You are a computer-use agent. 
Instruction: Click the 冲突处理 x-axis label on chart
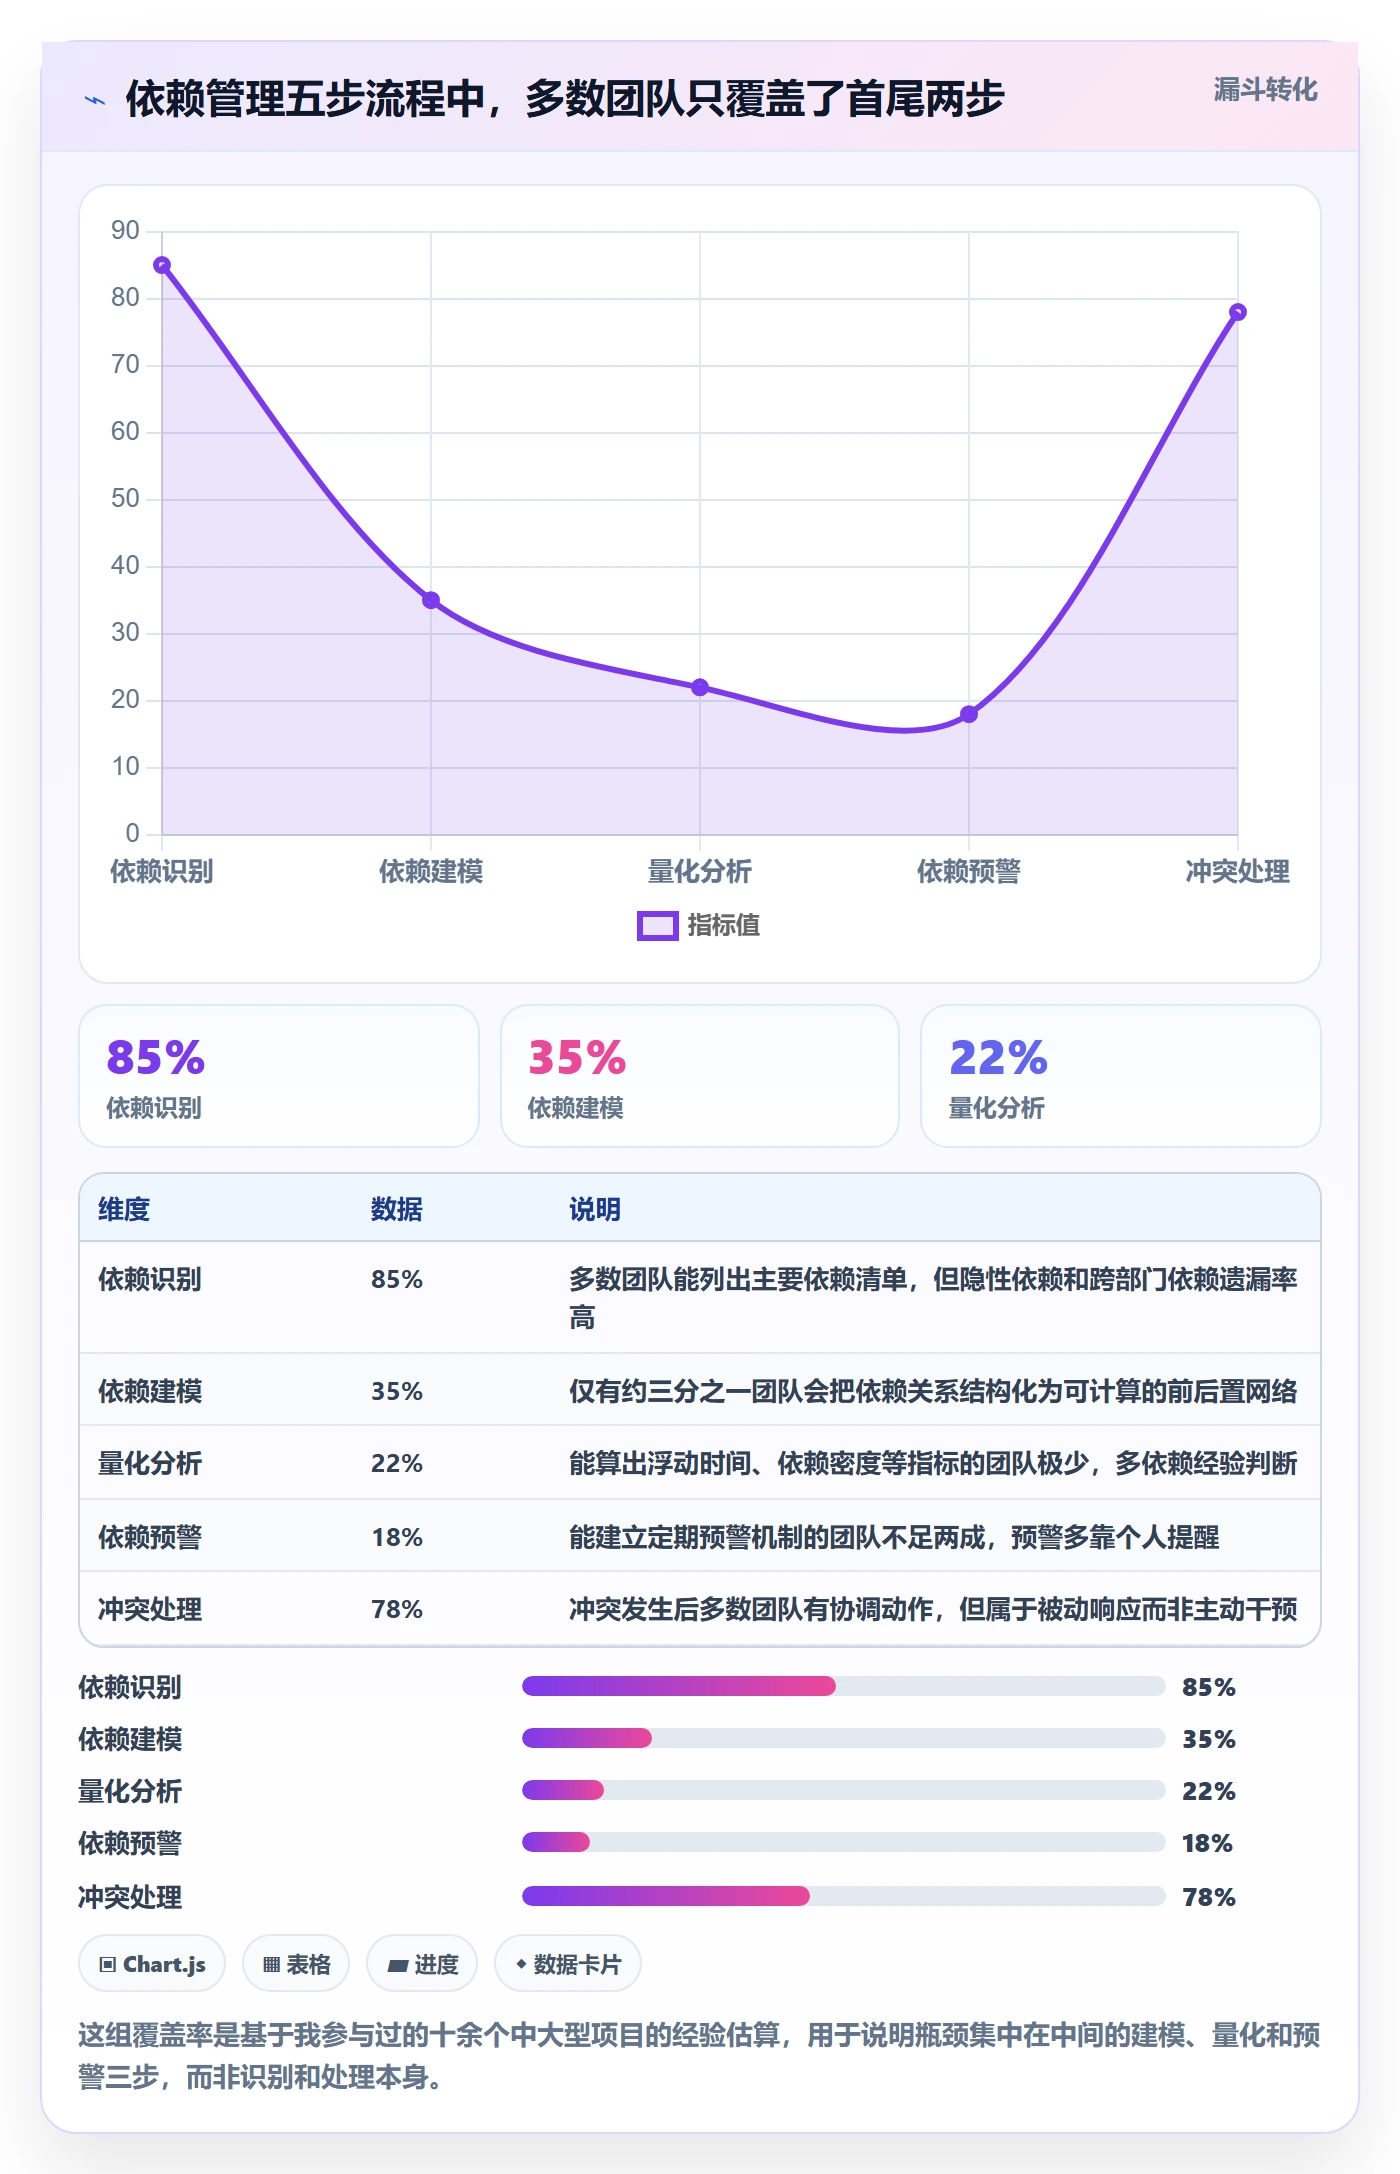[x=1238, y=871]
